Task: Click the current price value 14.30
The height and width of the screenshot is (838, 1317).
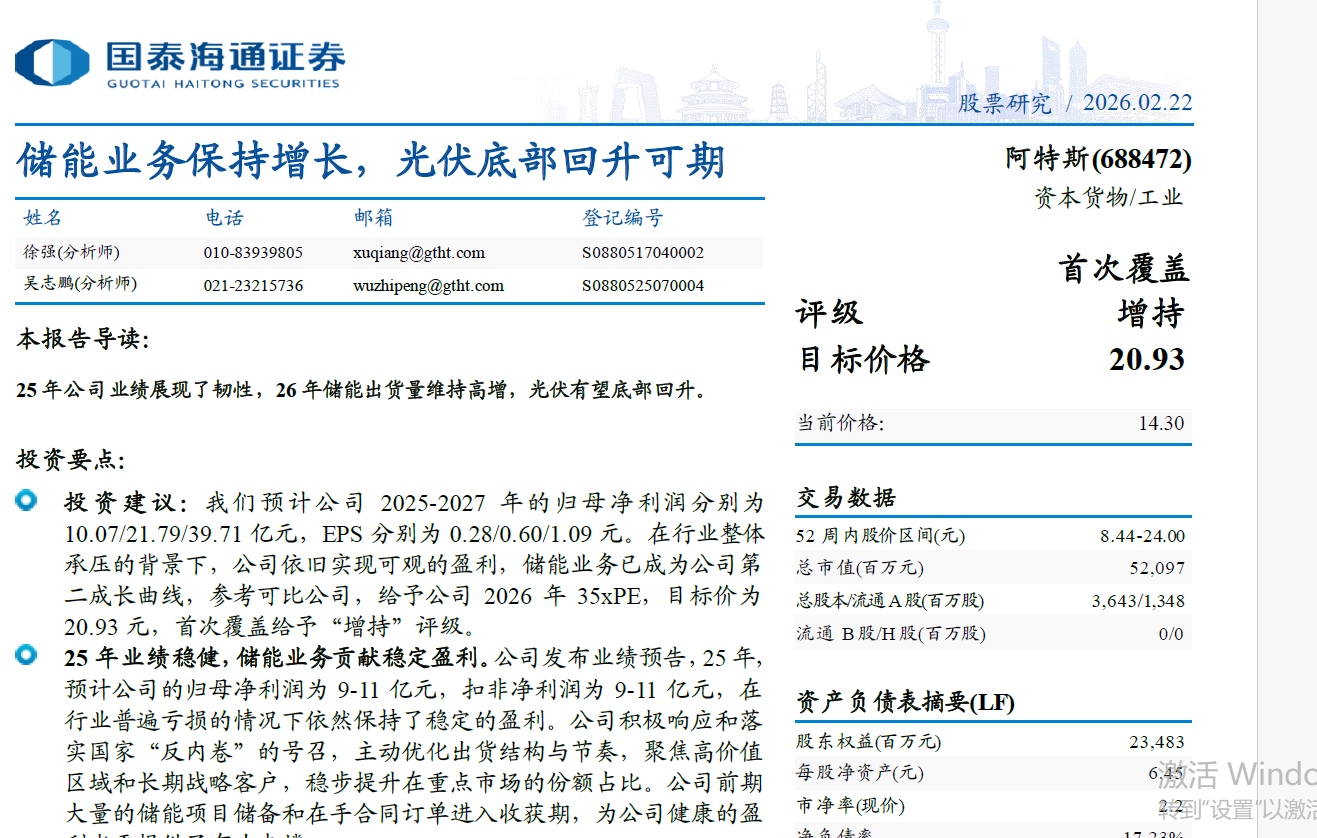Action: click(x=1161, y=423)
